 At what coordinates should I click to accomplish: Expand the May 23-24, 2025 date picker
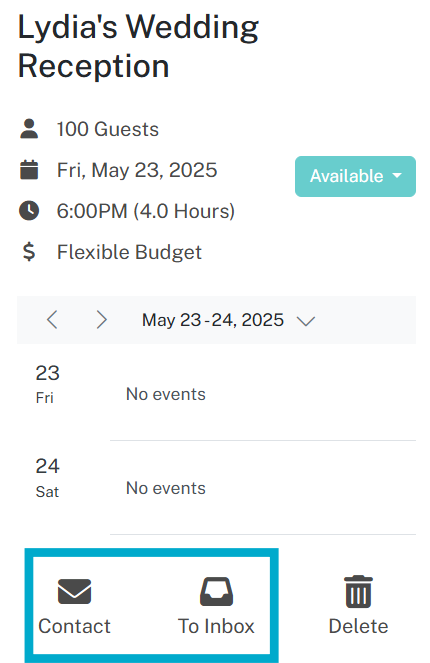229,320
